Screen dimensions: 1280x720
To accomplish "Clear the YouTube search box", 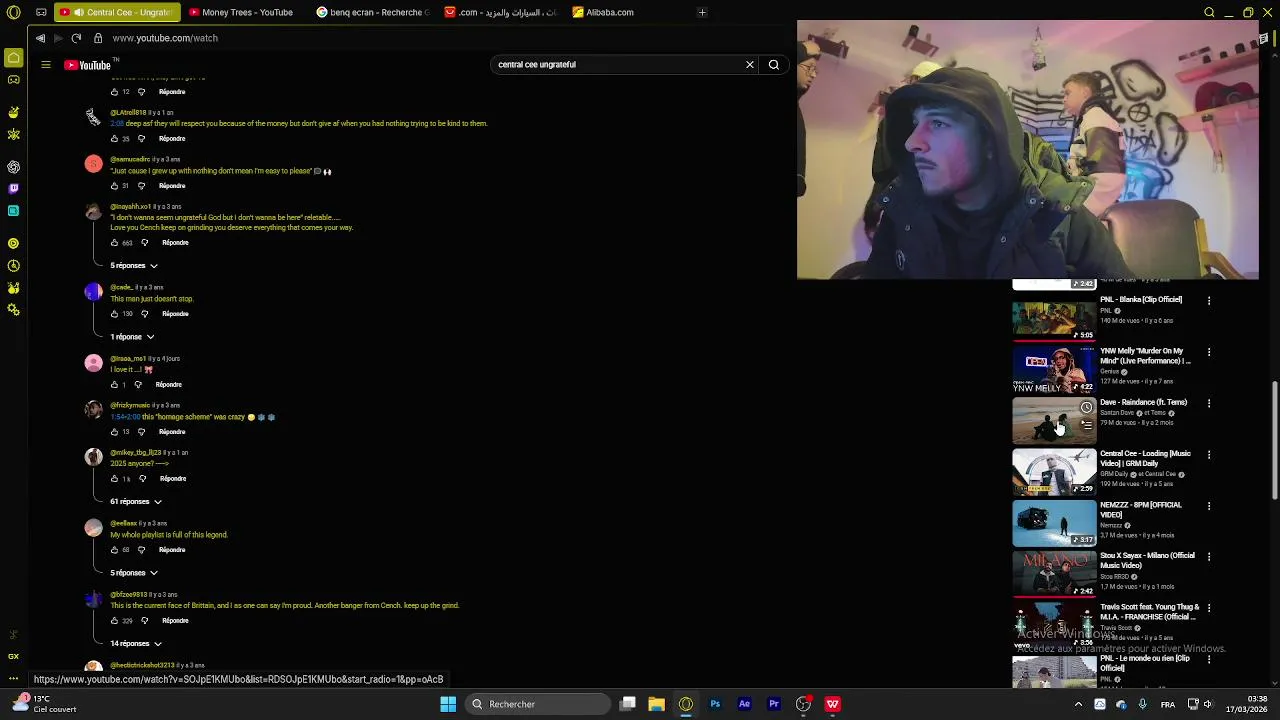I will click(750, 65).
